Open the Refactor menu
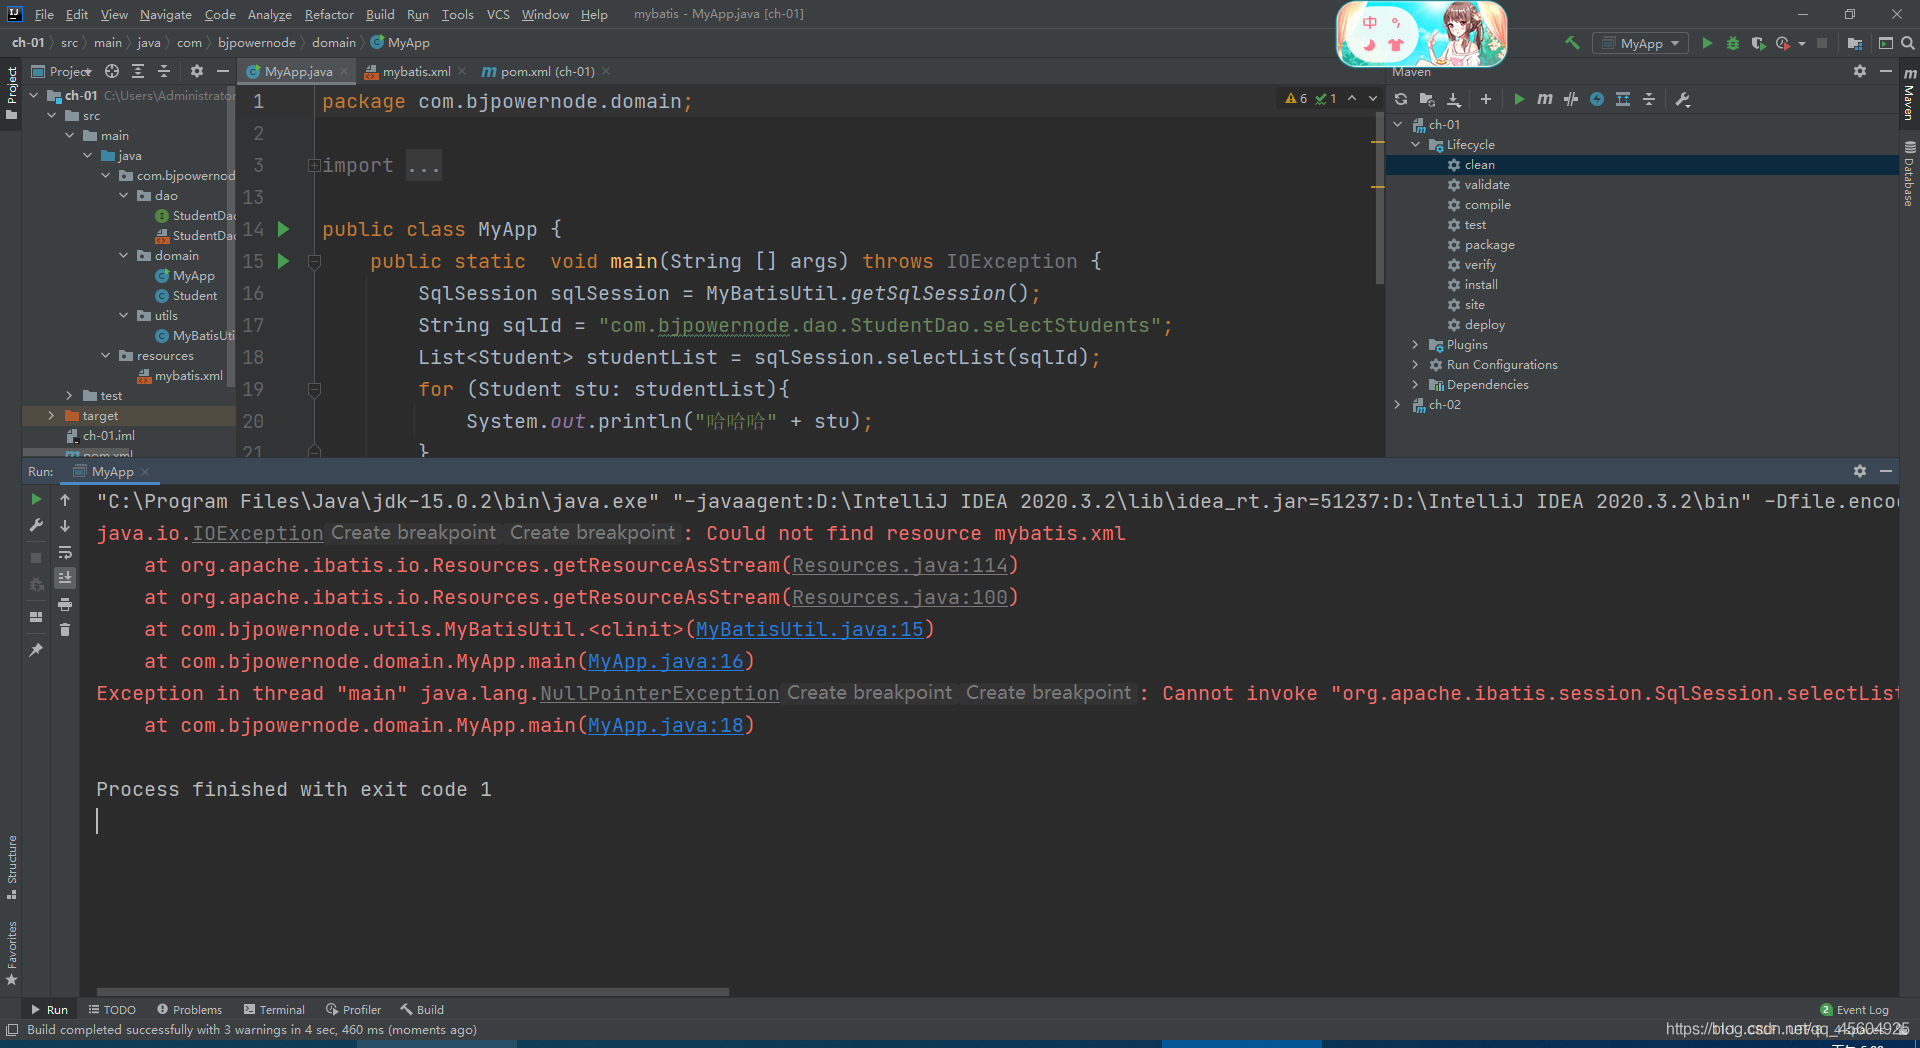1920x1048 pixels. [329, 14]
